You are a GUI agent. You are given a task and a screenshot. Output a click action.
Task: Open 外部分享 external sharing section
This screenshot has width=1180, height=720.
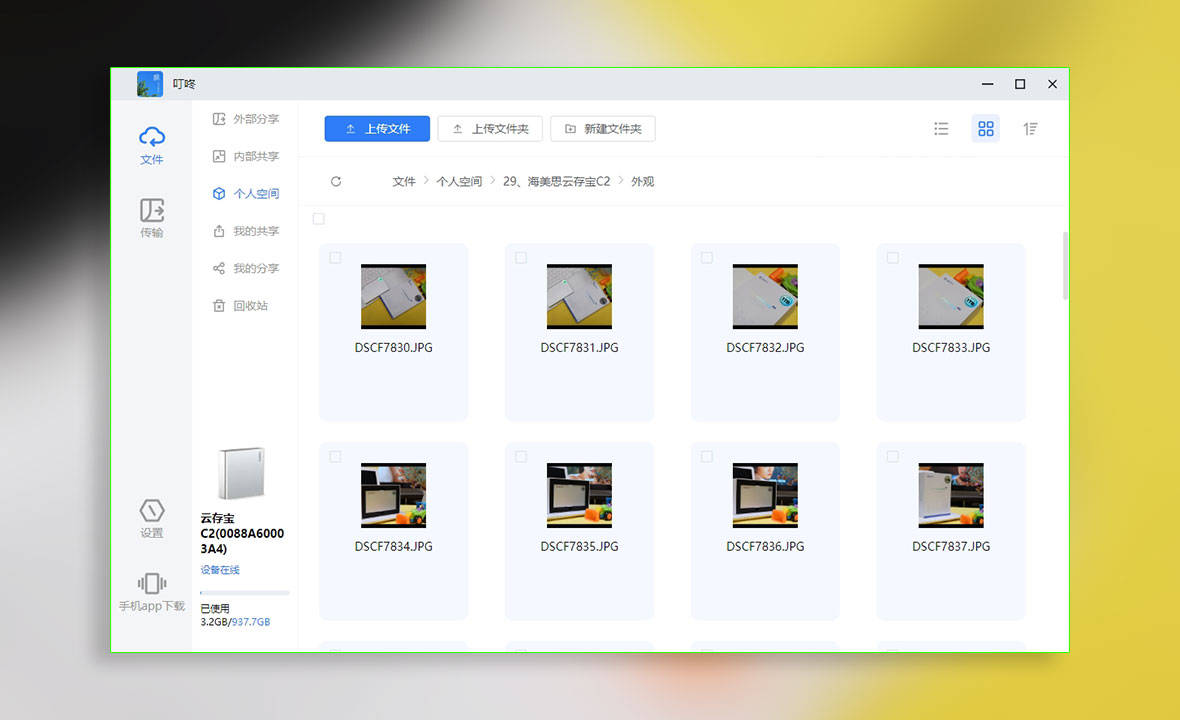(x=245, y=118)
